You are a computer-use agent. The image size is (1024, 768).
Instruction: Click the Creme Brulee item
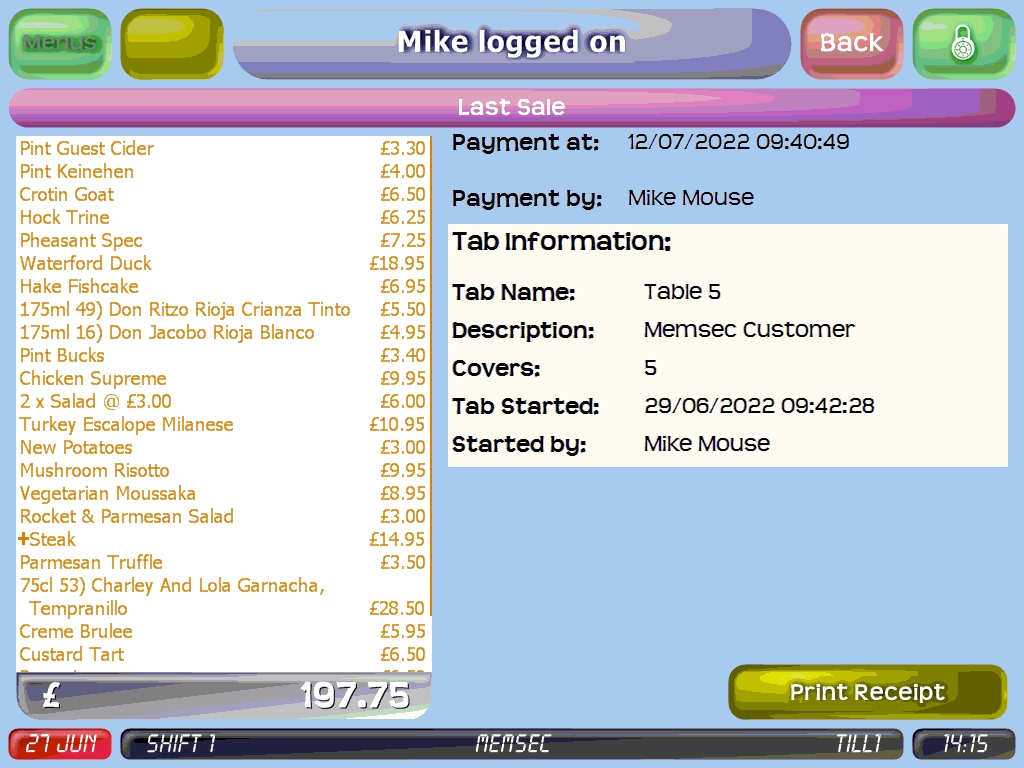coord(76,631)
